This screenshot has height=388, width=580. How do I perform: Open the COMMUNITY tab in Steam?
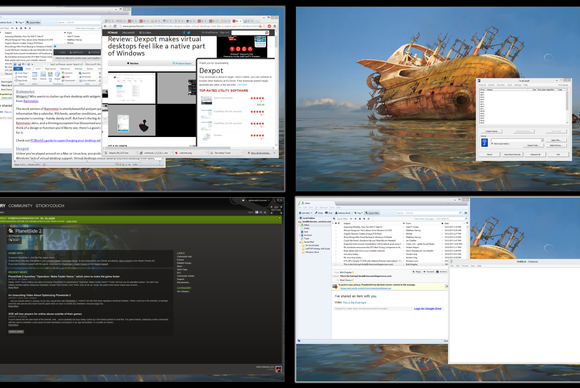(20, 206)
